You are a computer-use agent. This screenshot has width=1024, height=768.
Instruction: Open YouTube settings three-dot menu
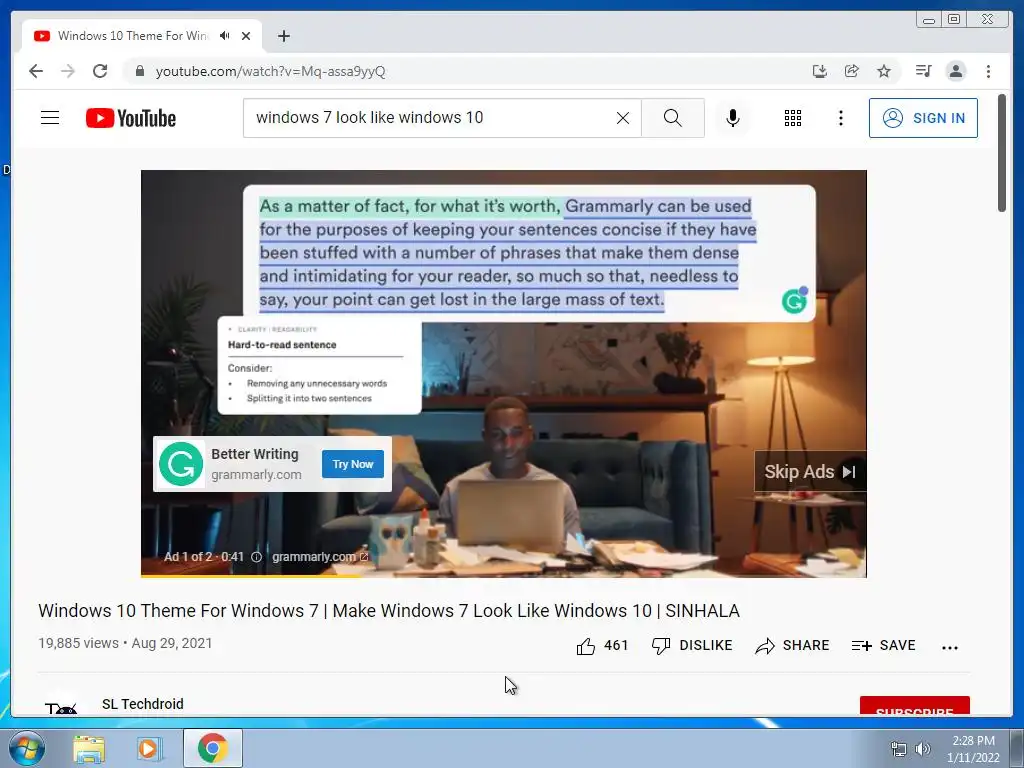pos(840,118)
